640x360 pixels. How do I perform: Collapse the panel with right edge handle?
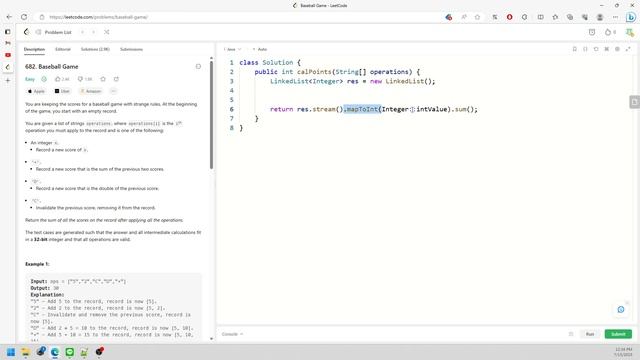[634, 102]
